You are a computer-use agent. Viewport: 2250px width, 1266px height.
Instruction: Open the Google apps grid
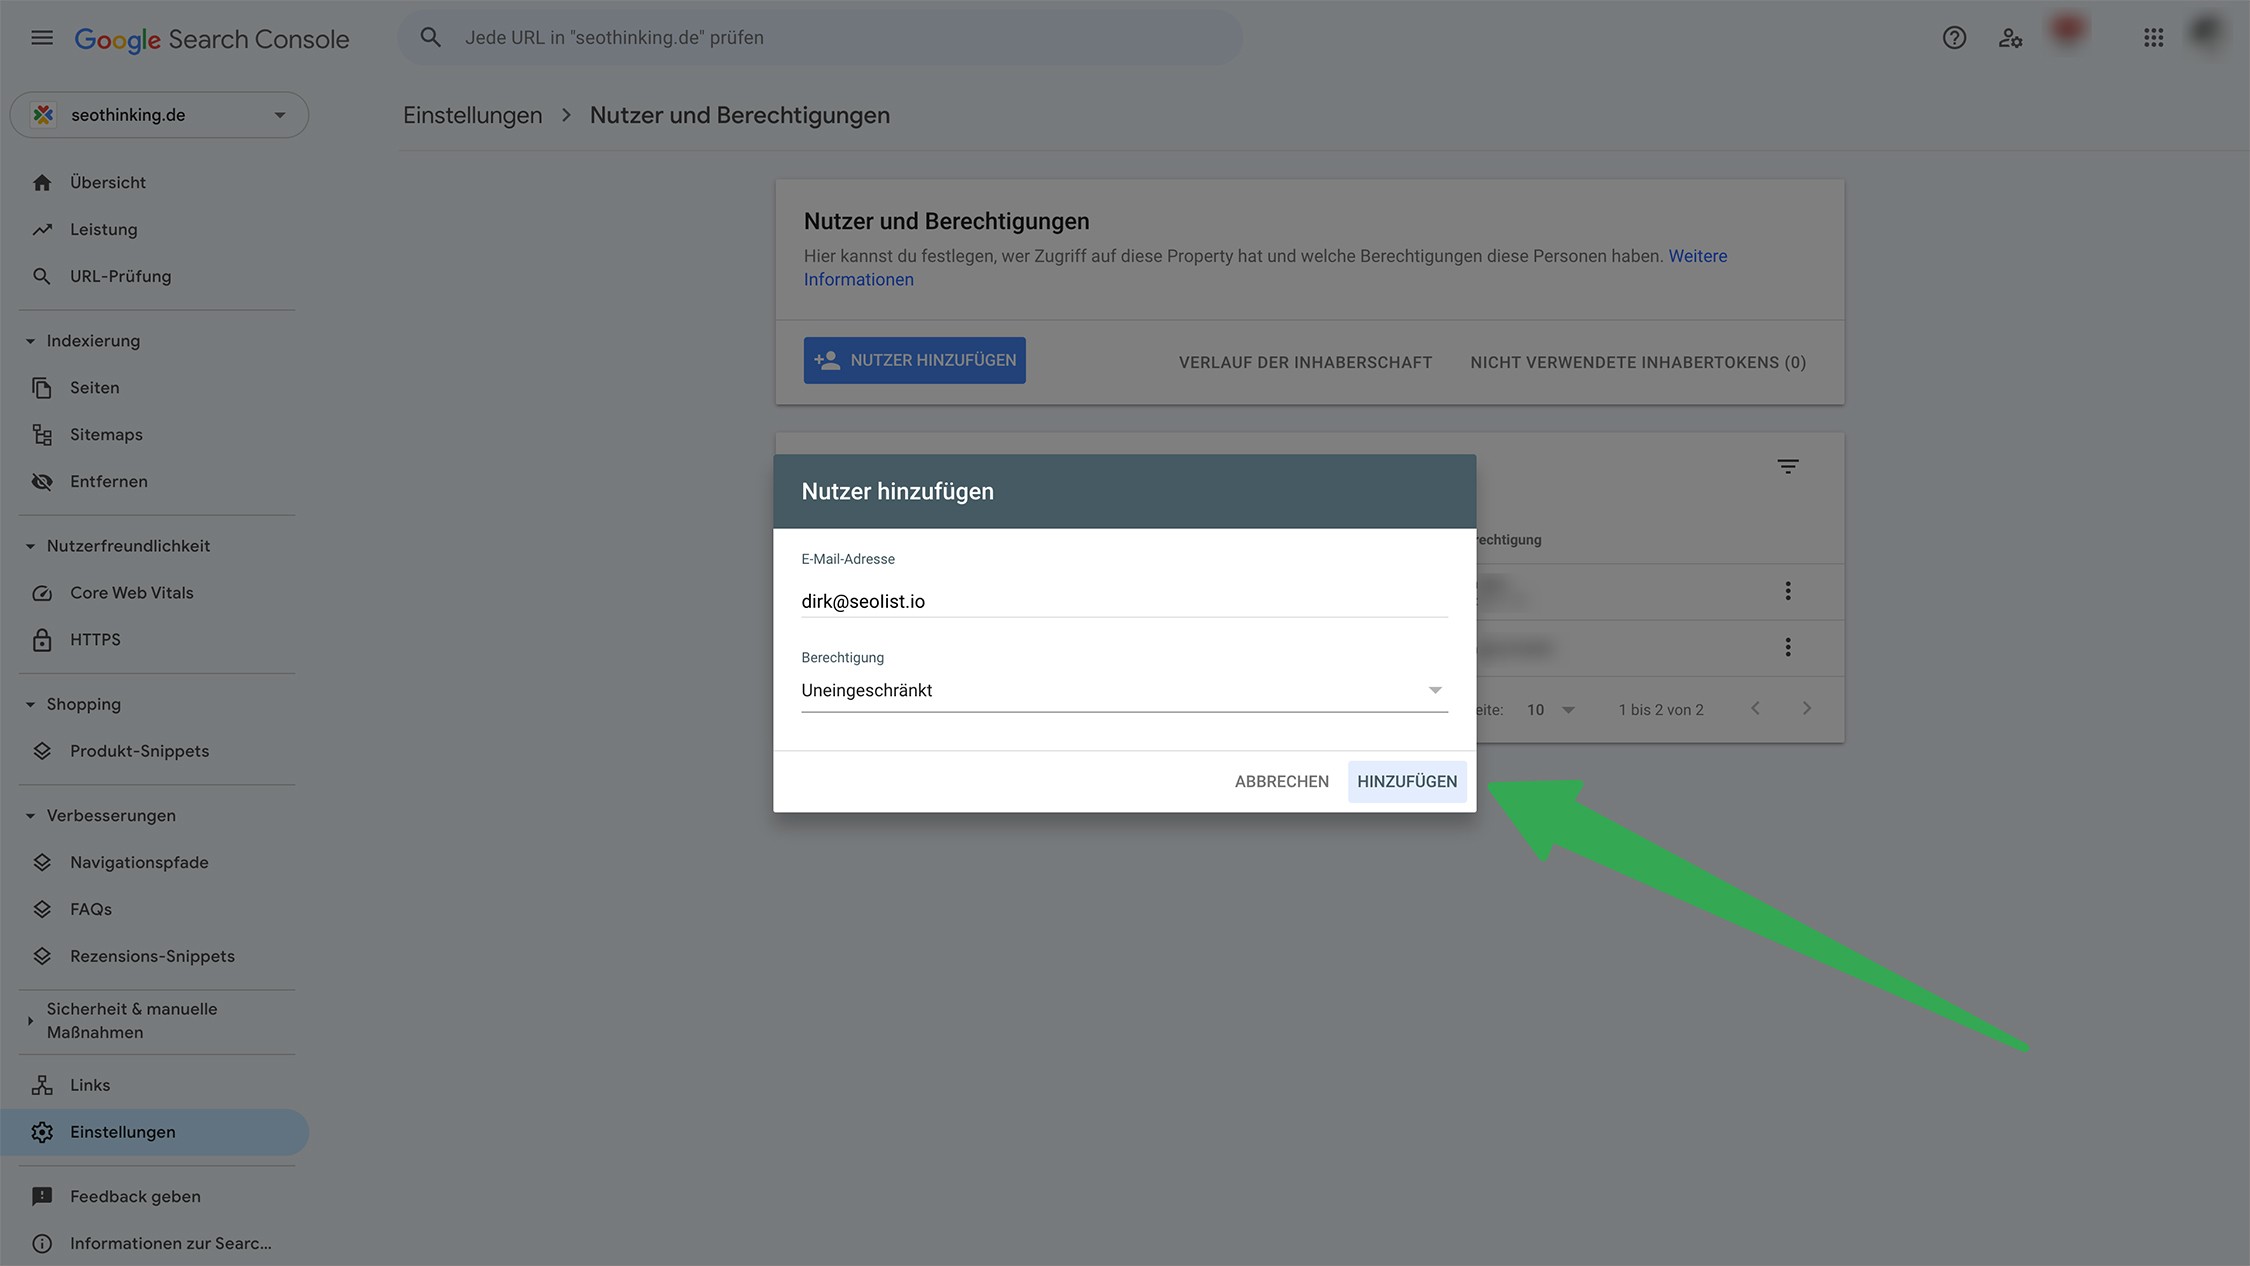click(2153, 38)
